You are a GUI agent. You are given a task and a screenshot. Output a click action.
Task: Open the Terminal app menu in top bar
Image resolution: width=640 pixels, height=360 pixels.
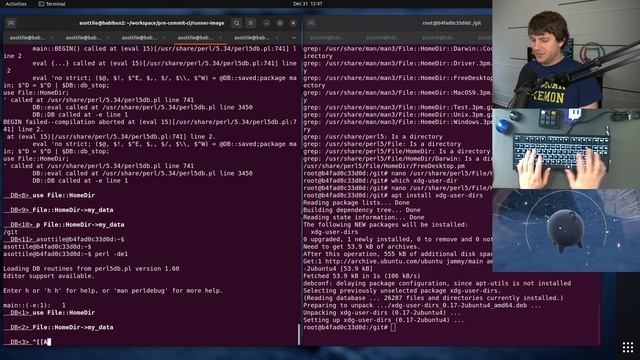[52, 4]
